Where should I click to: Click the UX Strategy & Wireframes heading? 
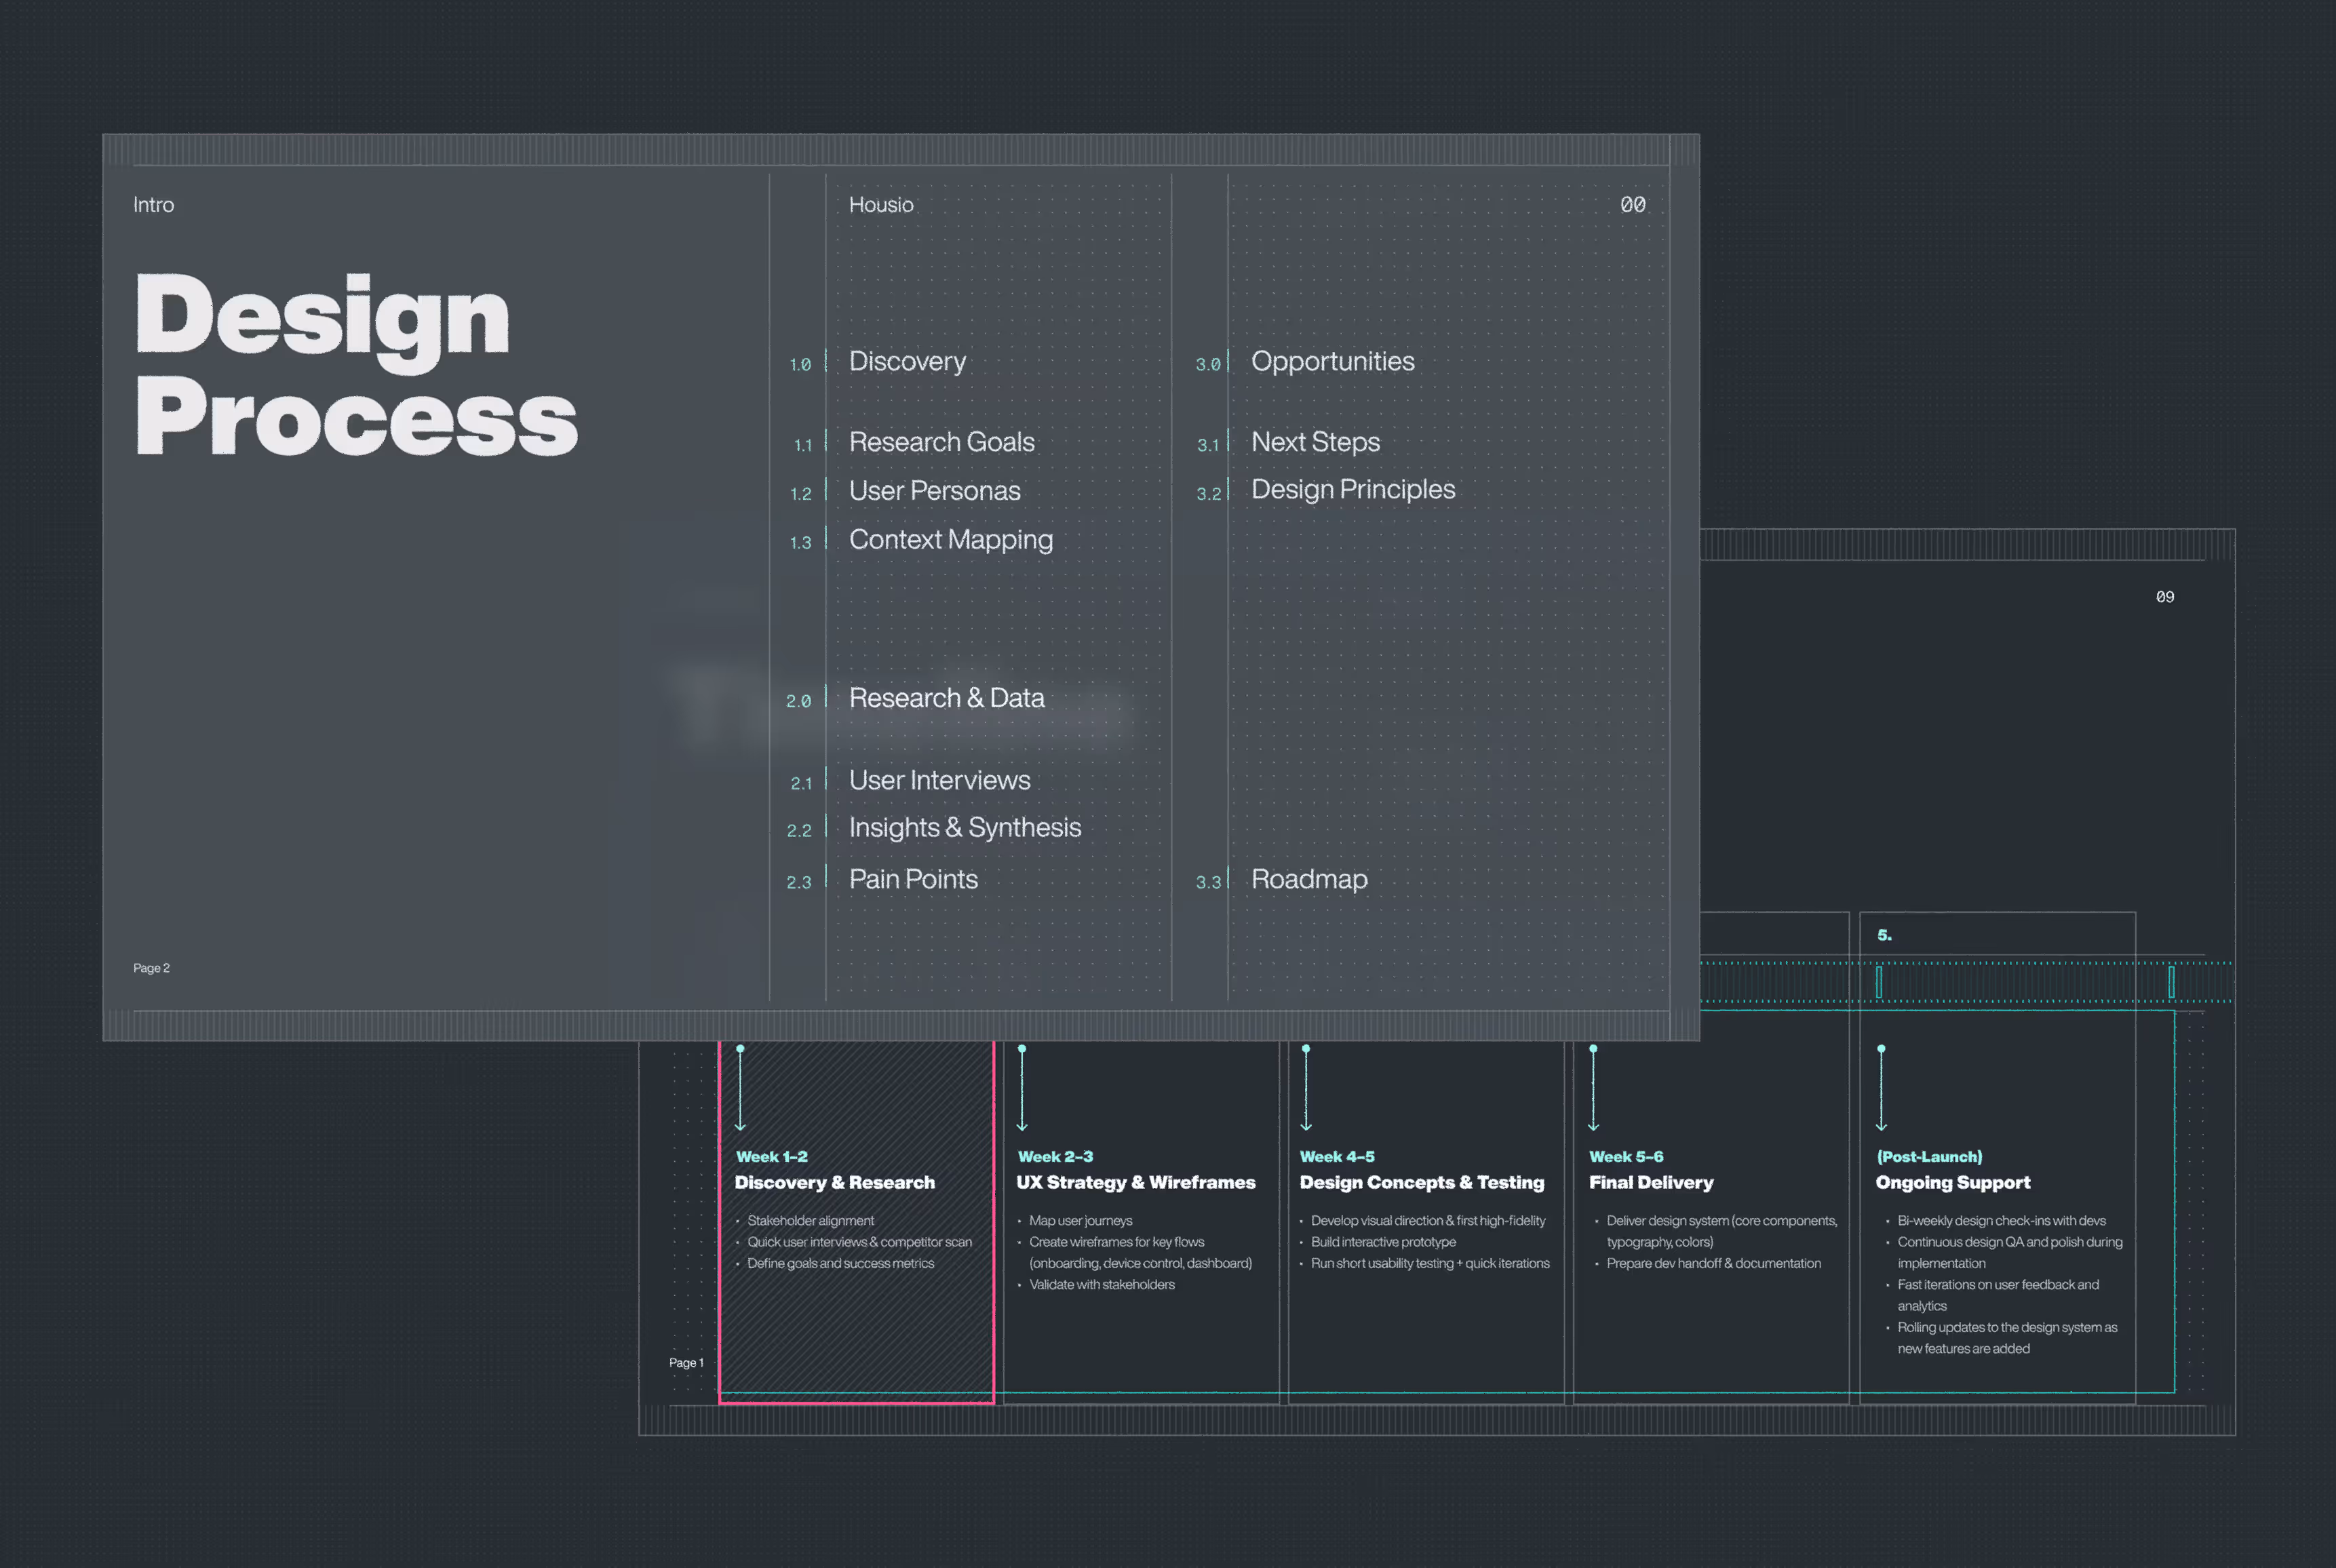tap(1135, 1182)
